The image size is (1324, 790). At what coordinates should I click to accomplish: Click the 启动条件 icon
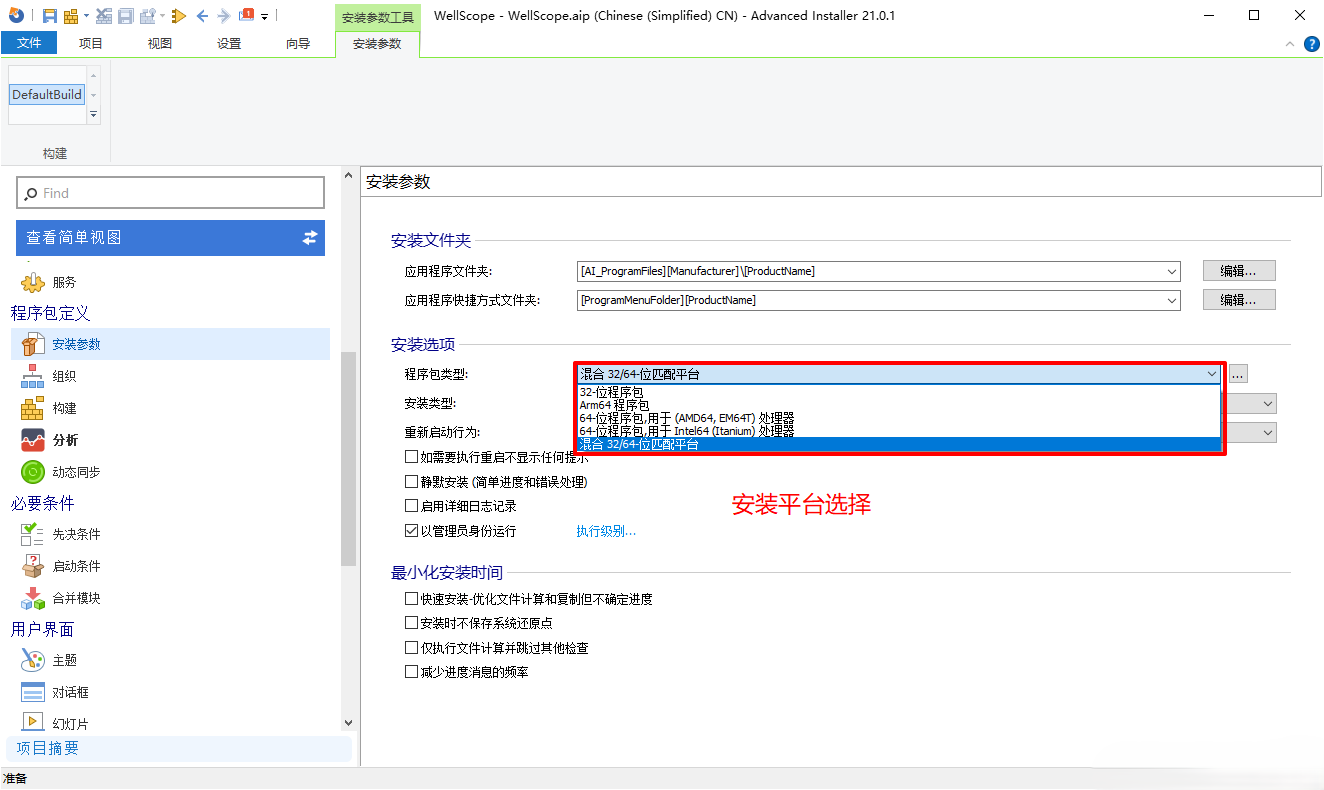tap(33, 566)
